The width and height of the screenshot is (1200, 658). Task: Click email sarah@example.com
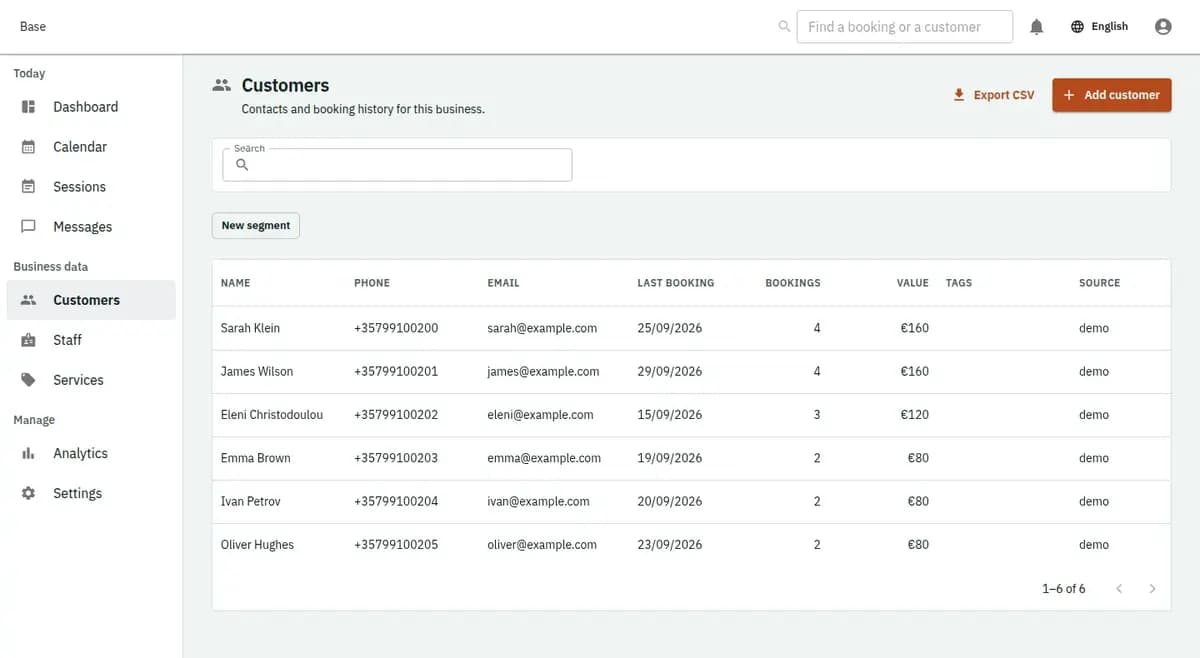[542, 328]
